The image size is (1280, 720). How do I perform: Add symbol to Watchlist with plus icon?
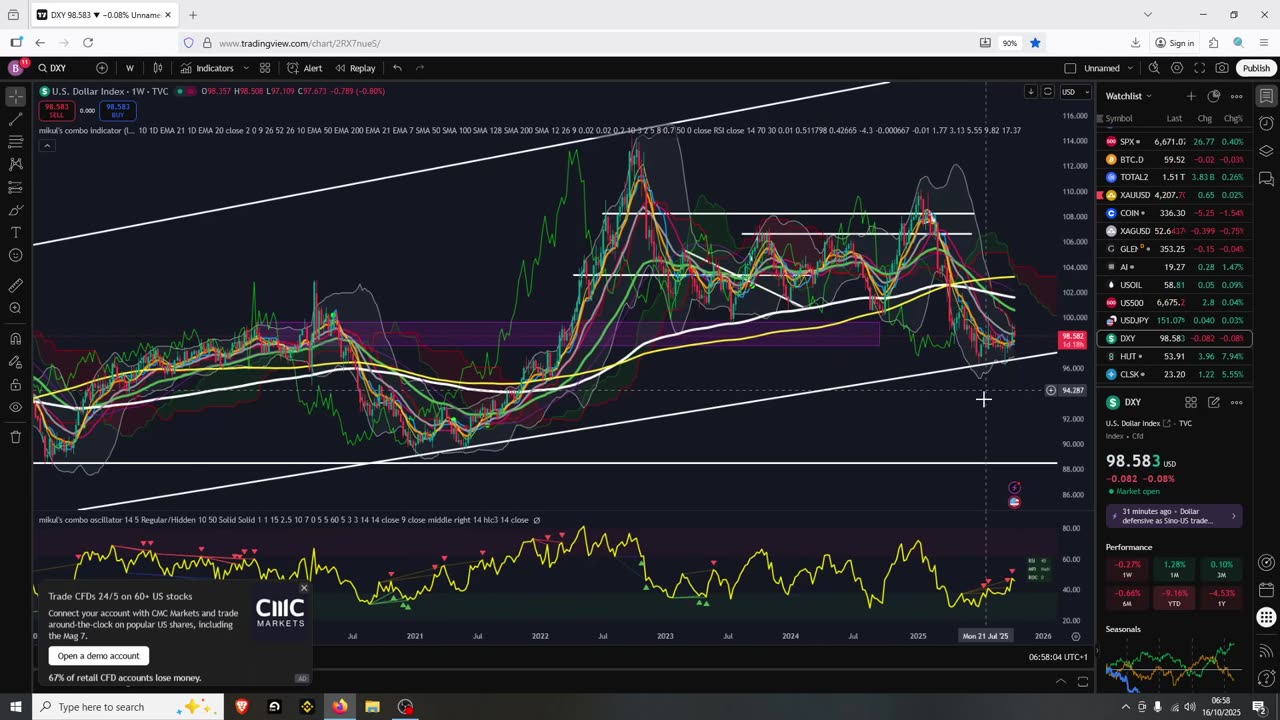pos(1191,96)
